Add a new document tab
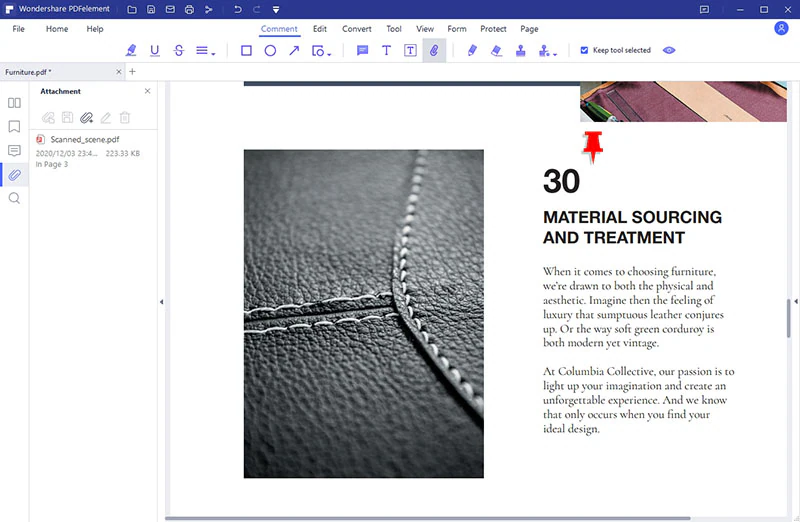Image resolution: width=800 pixels, height=522 pixels. 132,71
